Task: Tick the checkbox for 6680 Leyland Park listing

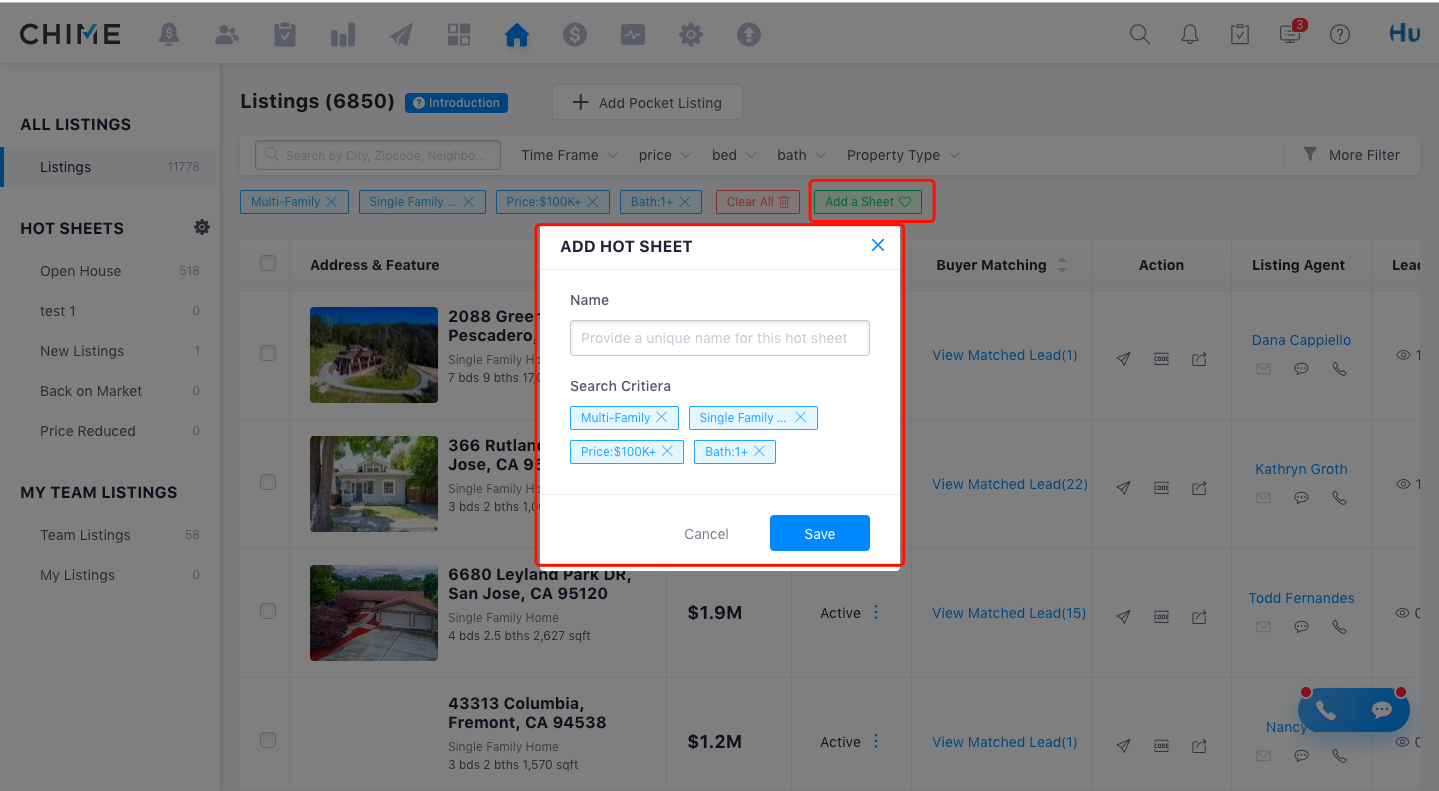Action: (x=268, y=611)
